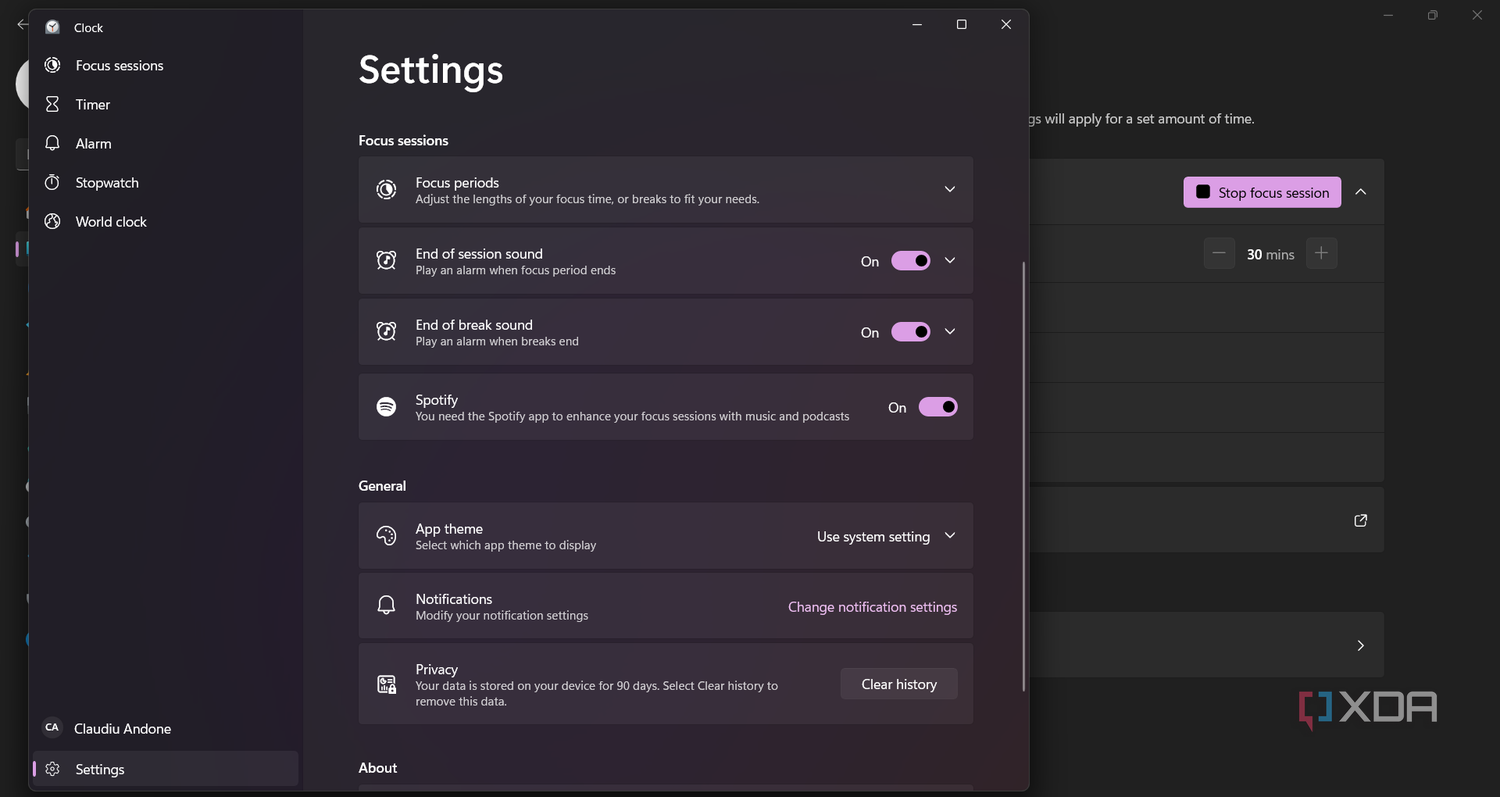
Task: Click the Focus periods row icon
Action: 386,189
